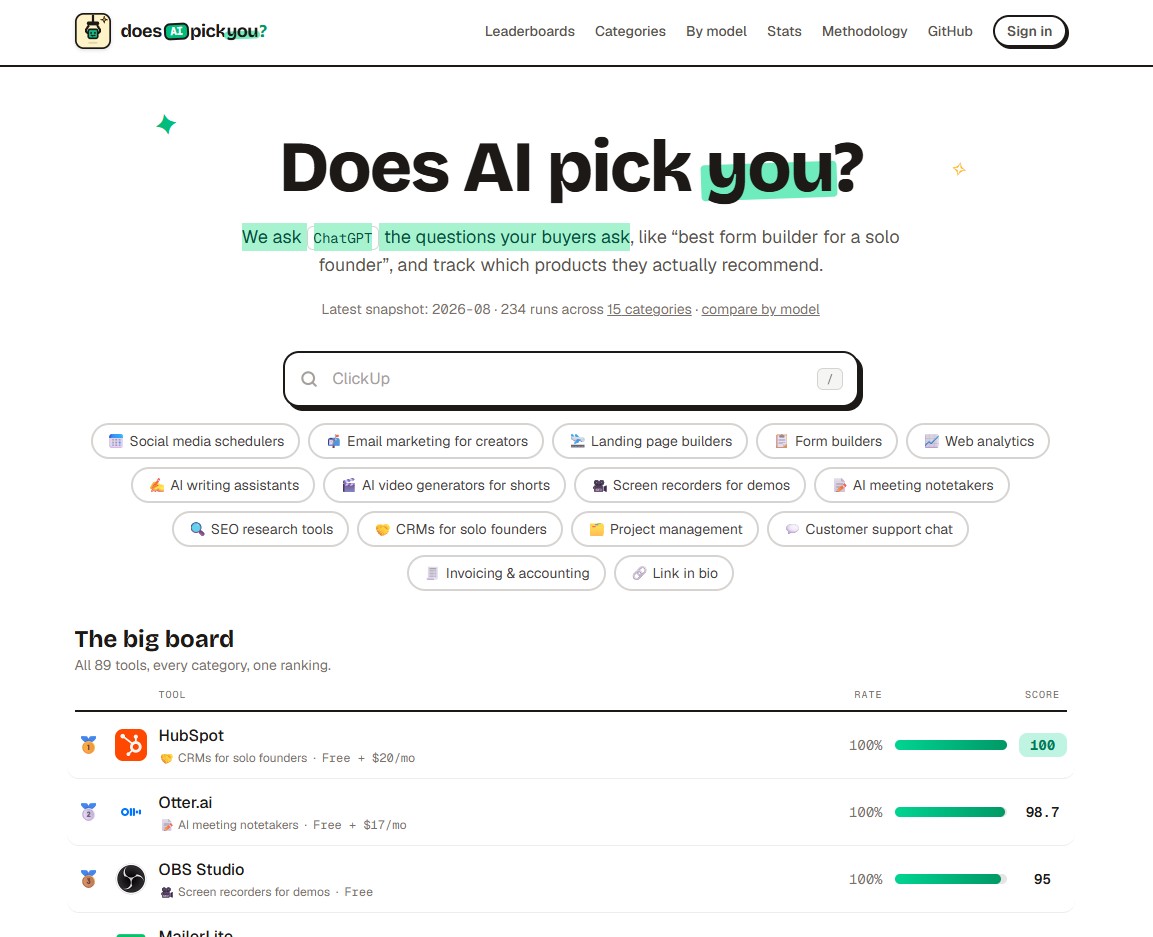Choose the AI meeting notetakers chip
This screenshot has width=1153, height=937.
pyautogui.click(x=912, y=485)
